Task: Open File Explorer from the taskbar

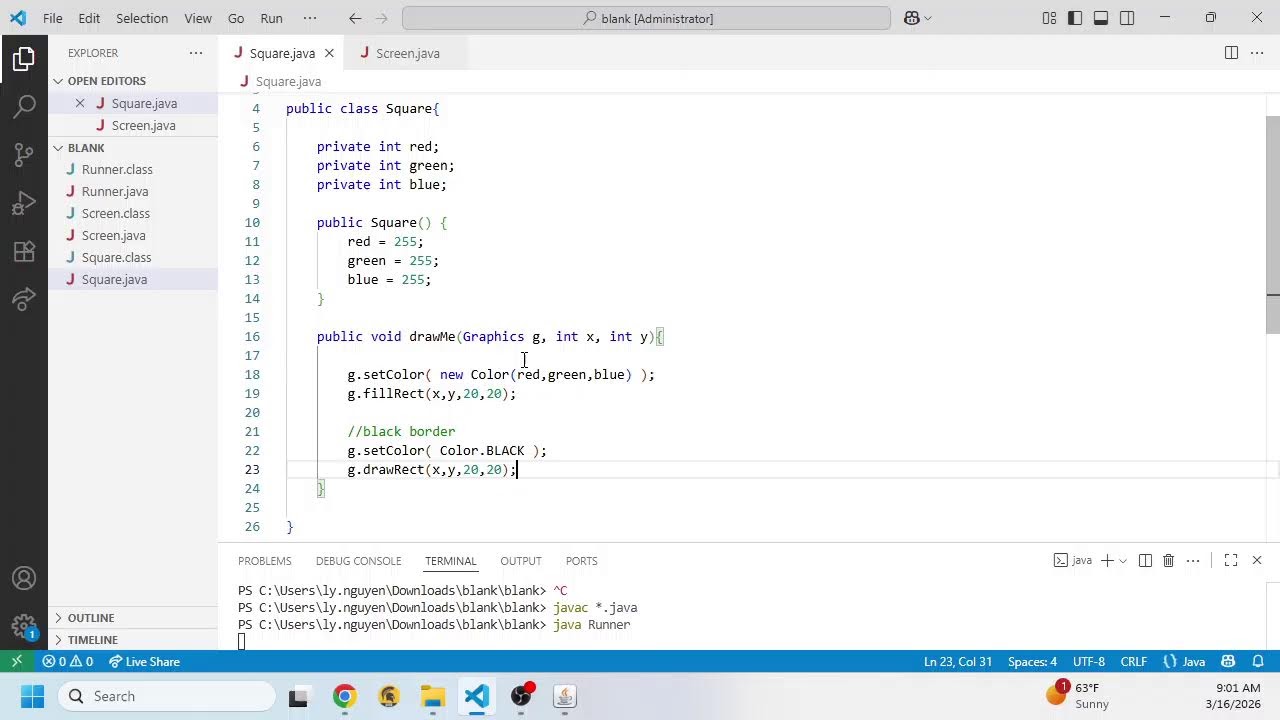Action: (432, 696)
